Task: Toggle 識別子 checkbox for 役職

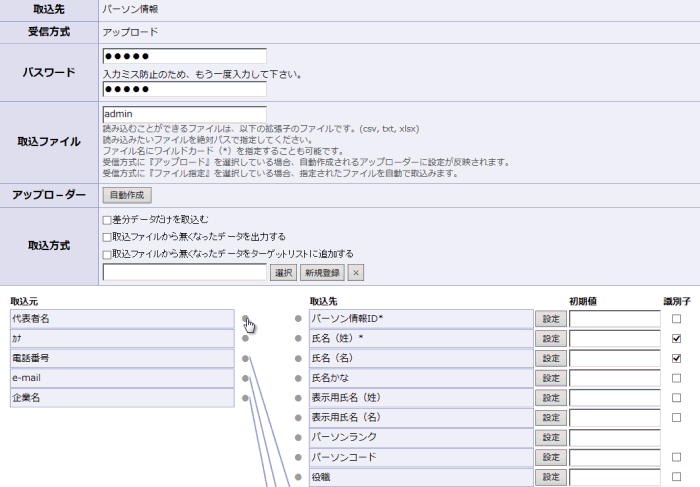Action: click(x=676, y=477)
